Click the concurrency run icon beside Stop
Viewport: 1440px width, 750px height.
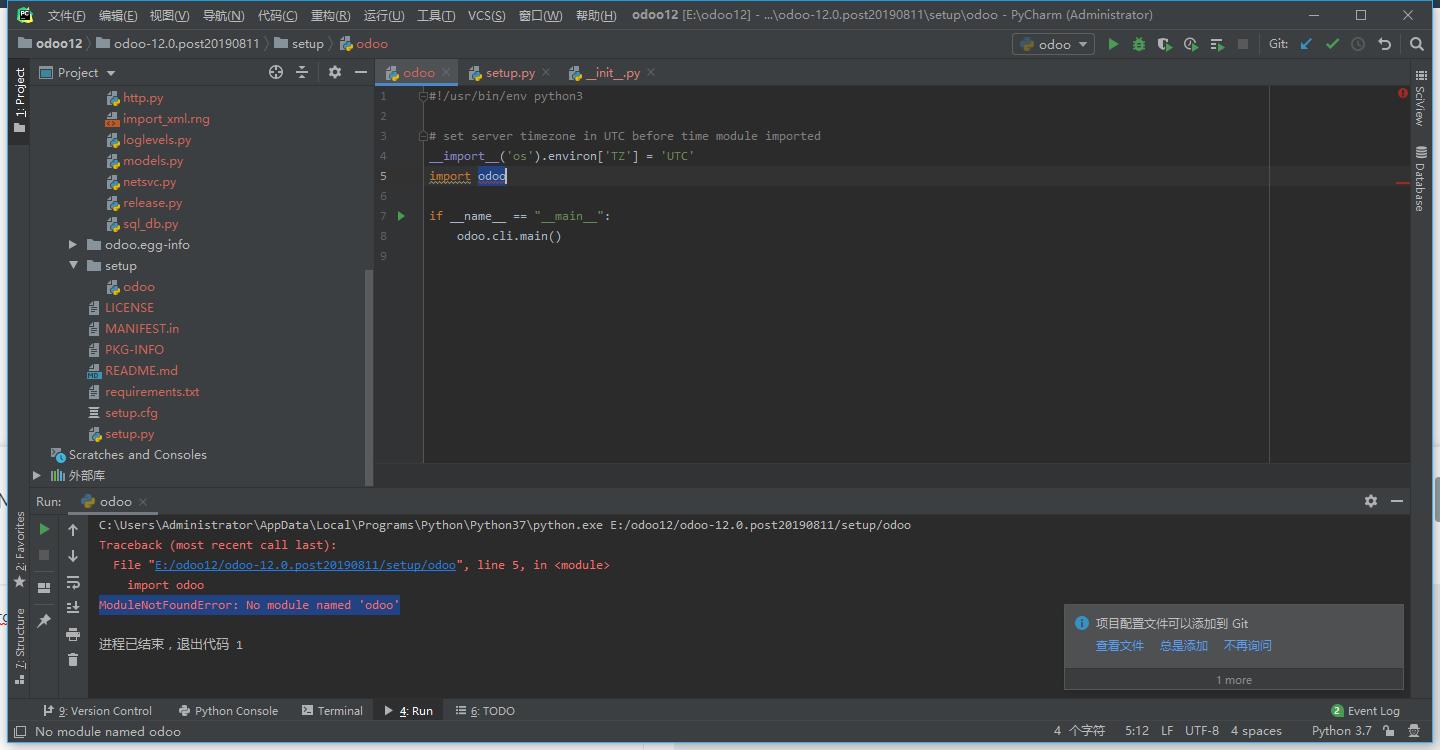tap(1217, 44)
